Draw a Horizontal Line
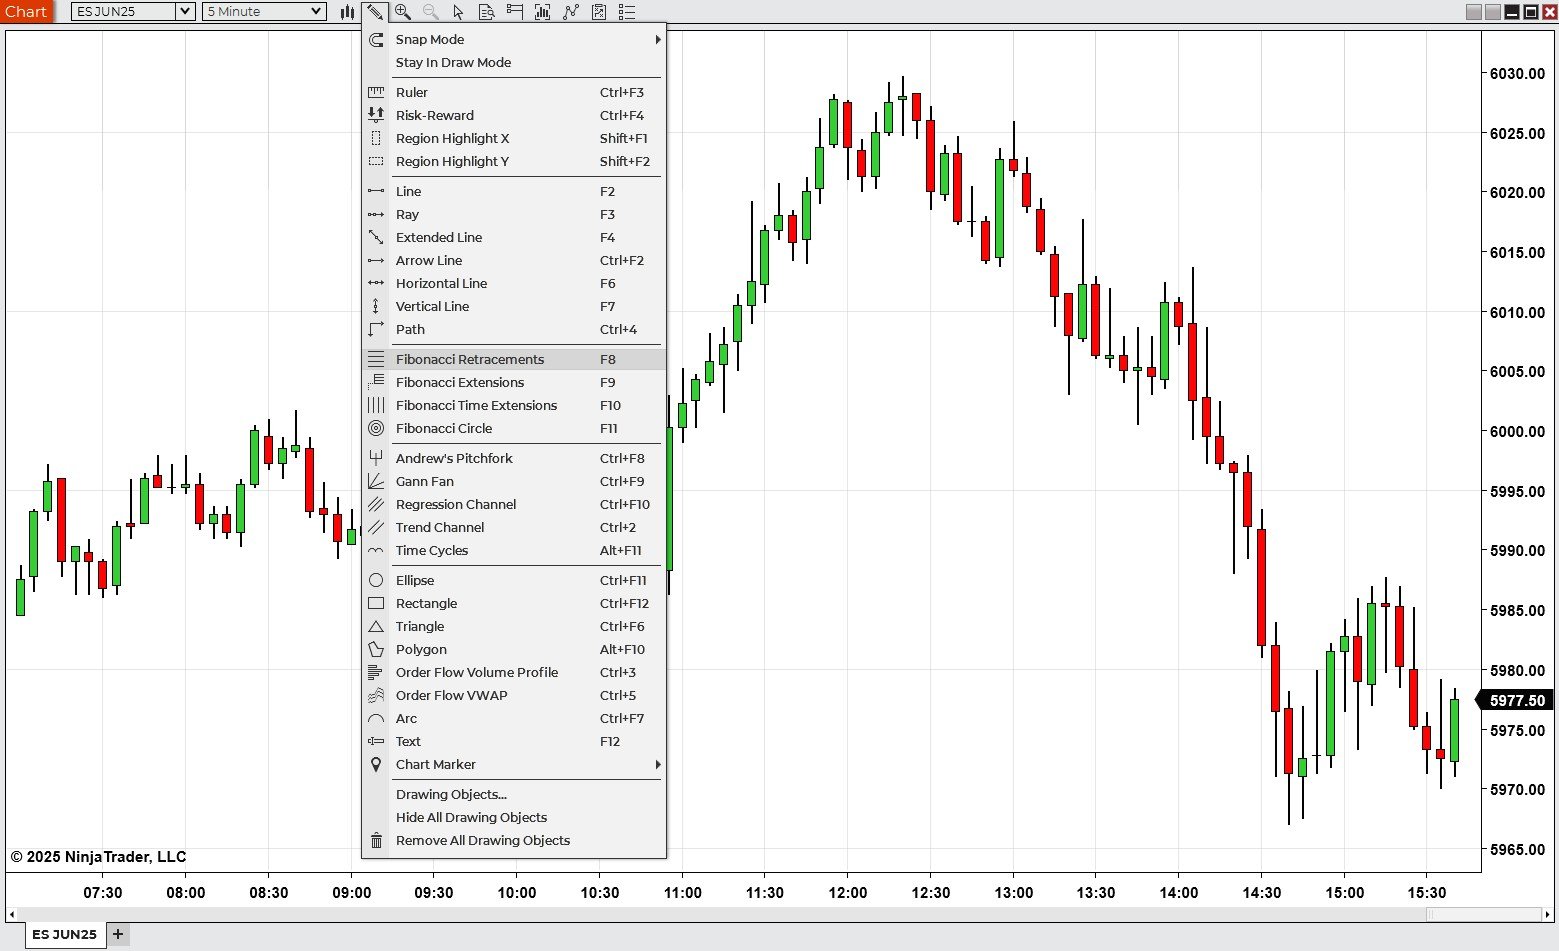1559x951 pixels. (514, 283)
